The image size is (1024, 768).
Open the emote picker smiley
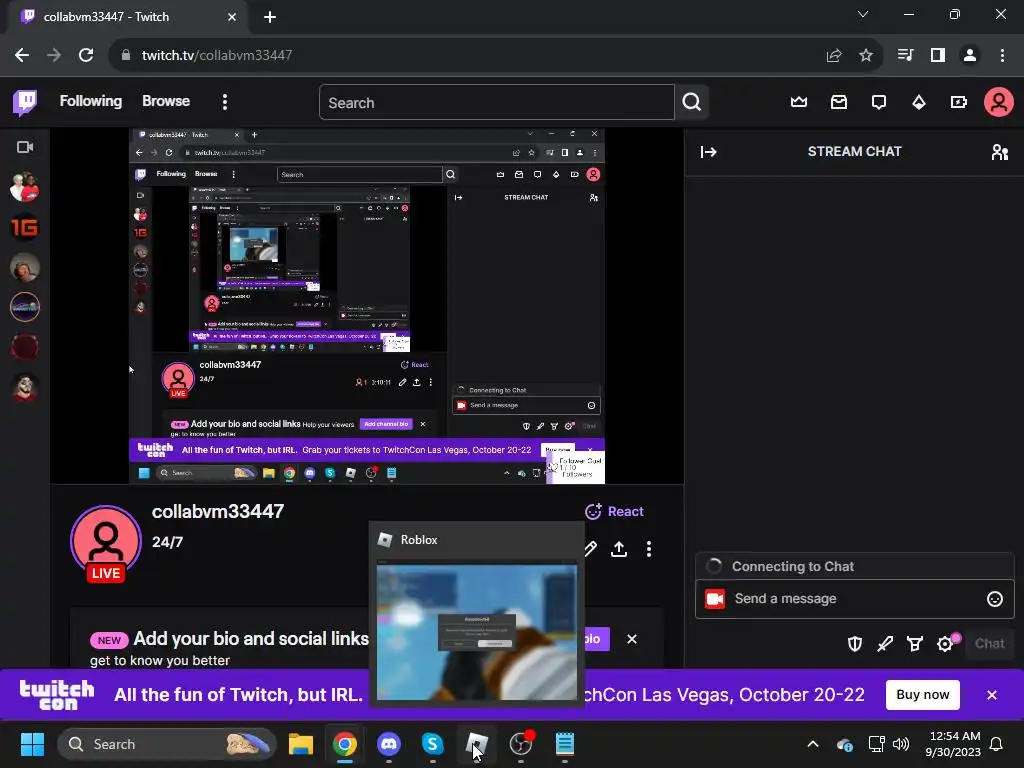(x=994, y=599)
